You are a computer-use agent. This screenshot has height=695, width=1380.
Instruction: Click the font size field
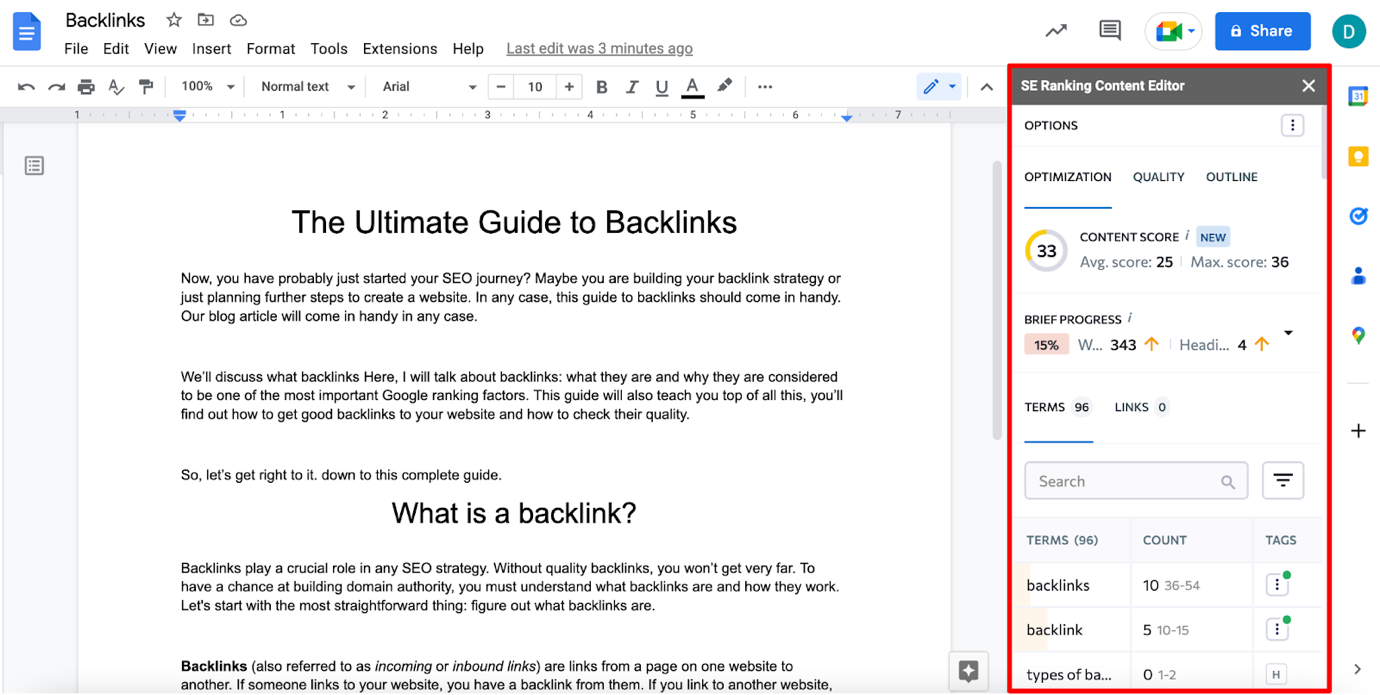tap(535, 87)
